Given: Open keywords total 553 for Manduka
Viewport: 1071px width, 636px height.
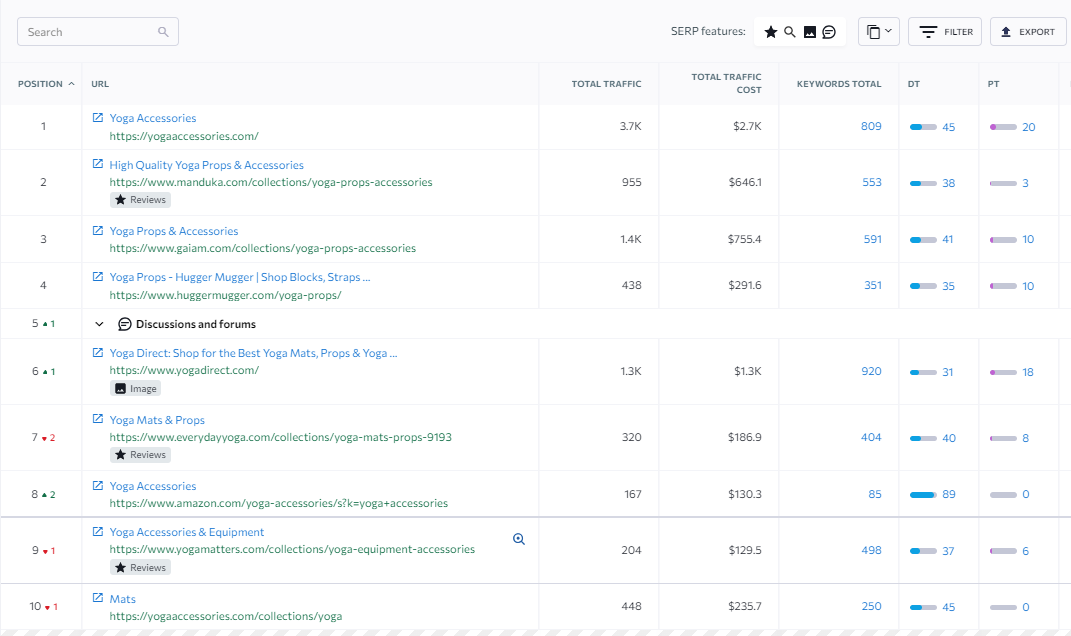Looking at the screenshot, I should click(872, 182).
